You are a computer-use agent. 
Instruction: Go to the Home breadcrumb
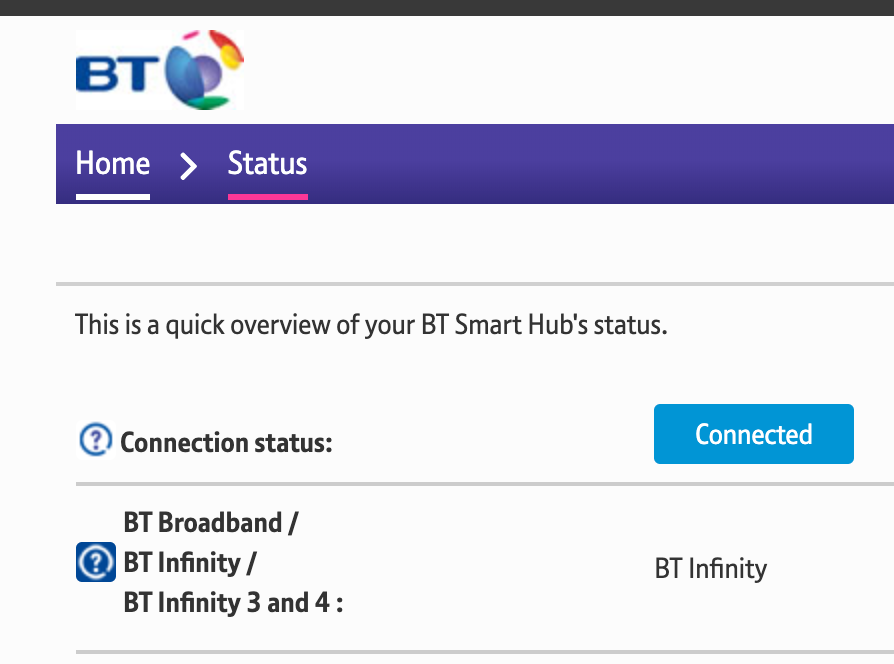(x=113, y=163)
